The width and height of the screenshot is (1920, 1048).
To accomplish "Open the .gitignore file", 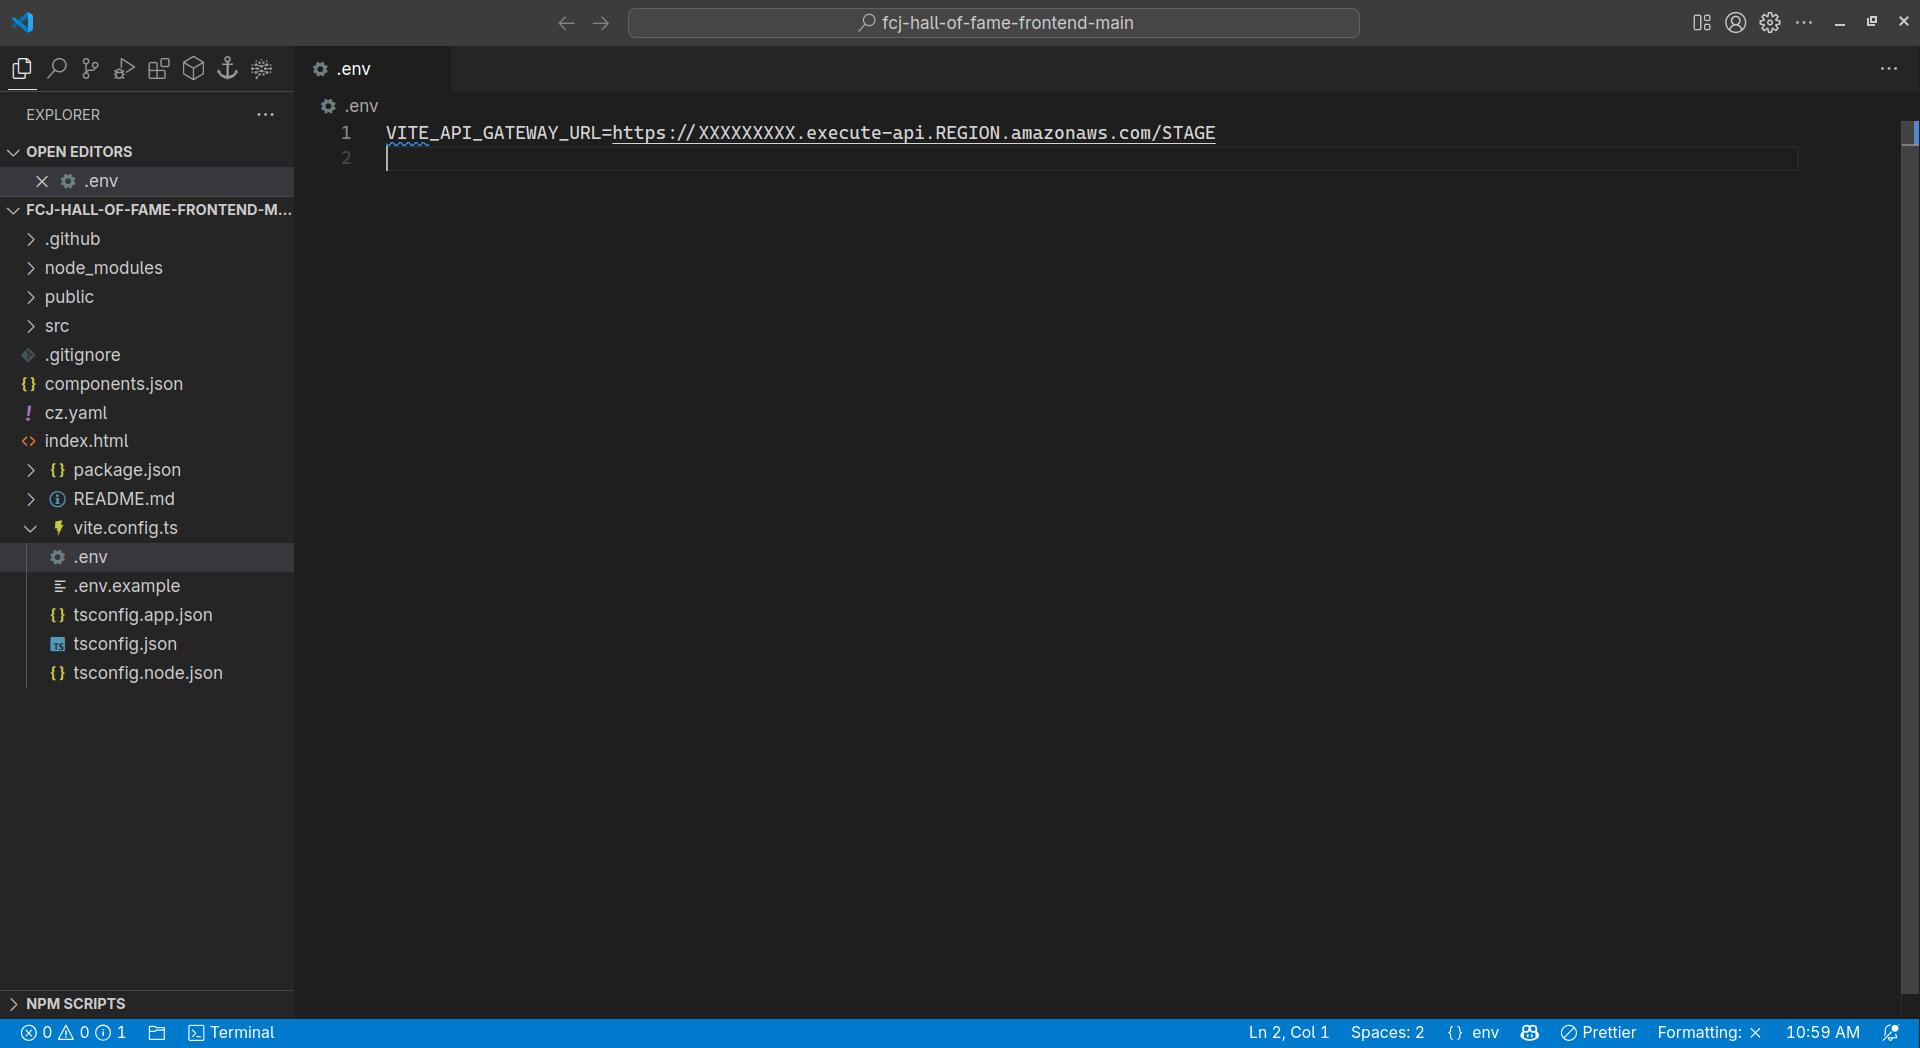I will [147, 355].
